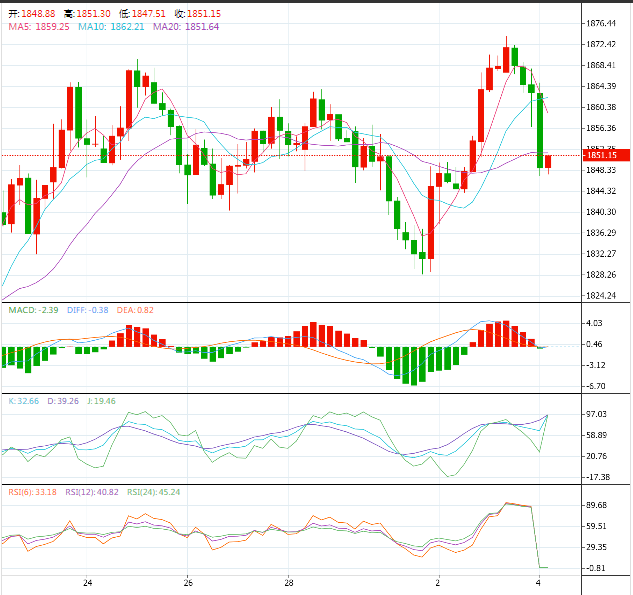Click the DEA: 0.82 indicator label
Viewport: 633px width, 595px height.
coord(135,310)
